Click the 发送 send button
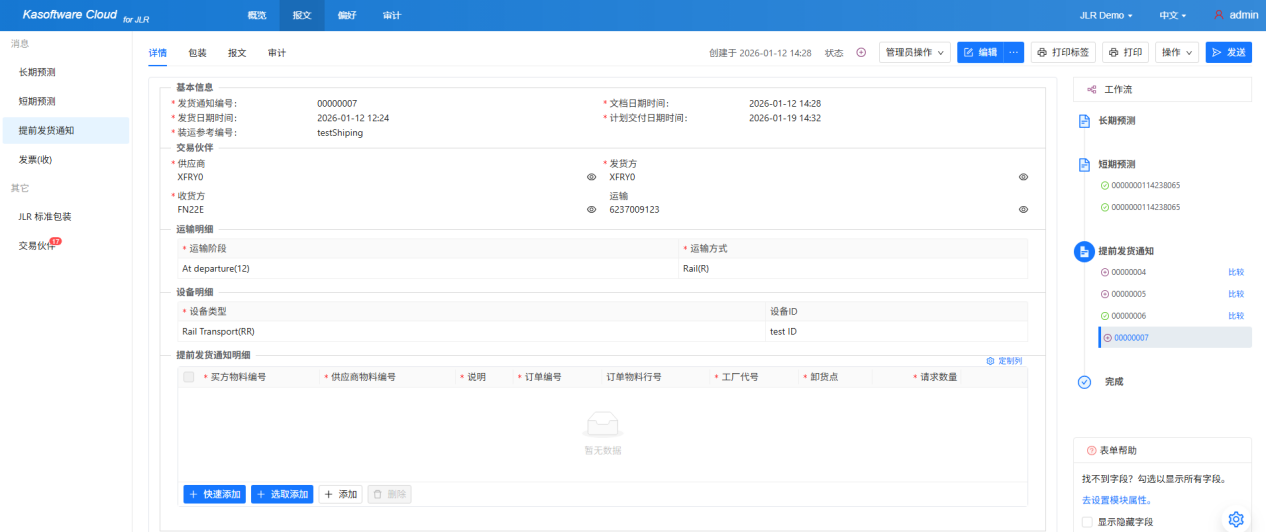Screen dimensions: 1266x532 click(1228, 52)
